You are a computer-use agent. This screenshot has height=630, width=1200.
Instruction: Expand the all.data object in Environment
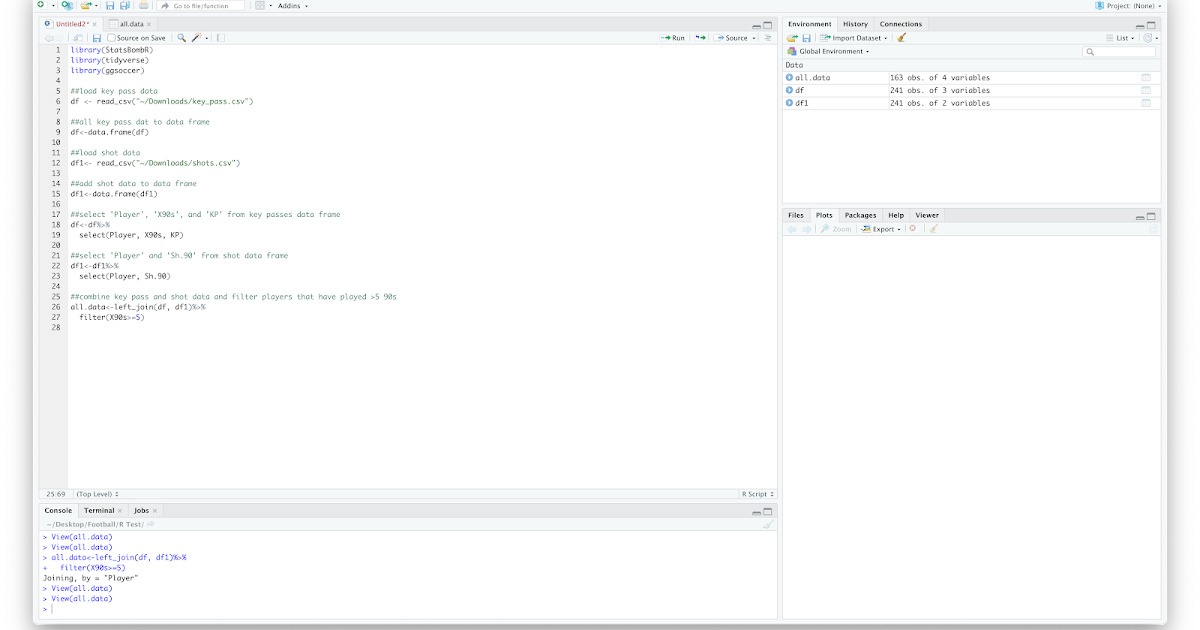[789, 77]
